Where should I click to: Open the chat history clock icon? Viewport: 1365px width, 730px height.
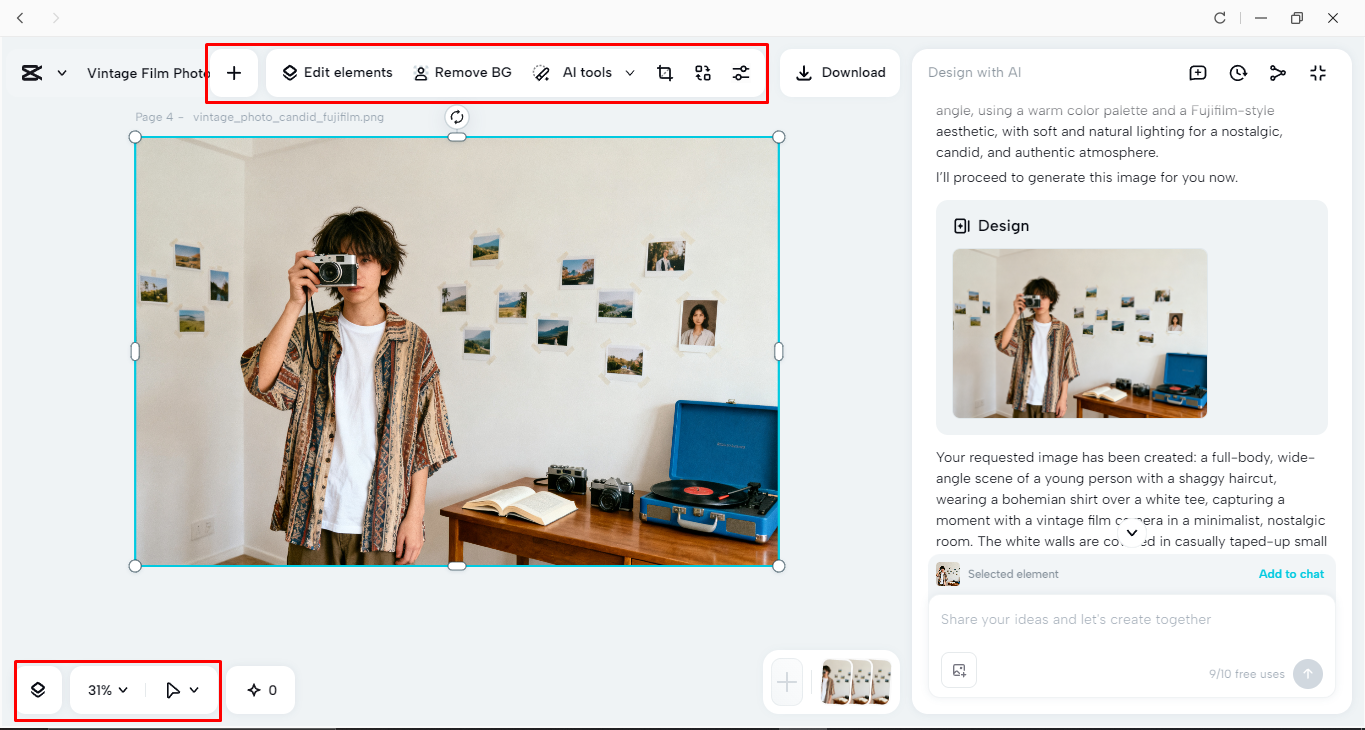click(x=1238, y=73)
